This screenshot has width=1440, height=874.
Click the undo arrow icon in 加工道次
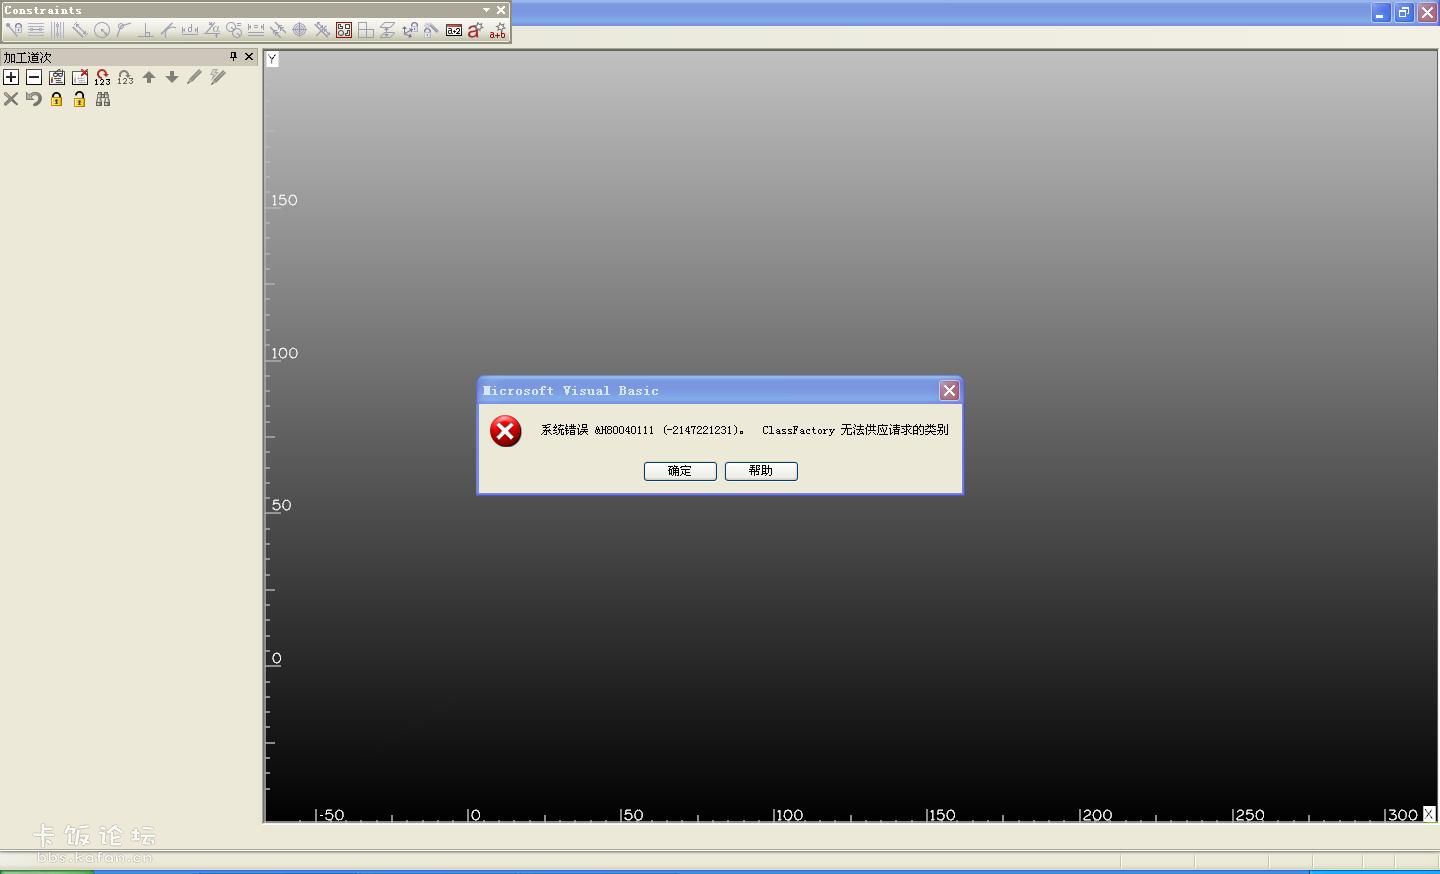click(x=34, y=99)
